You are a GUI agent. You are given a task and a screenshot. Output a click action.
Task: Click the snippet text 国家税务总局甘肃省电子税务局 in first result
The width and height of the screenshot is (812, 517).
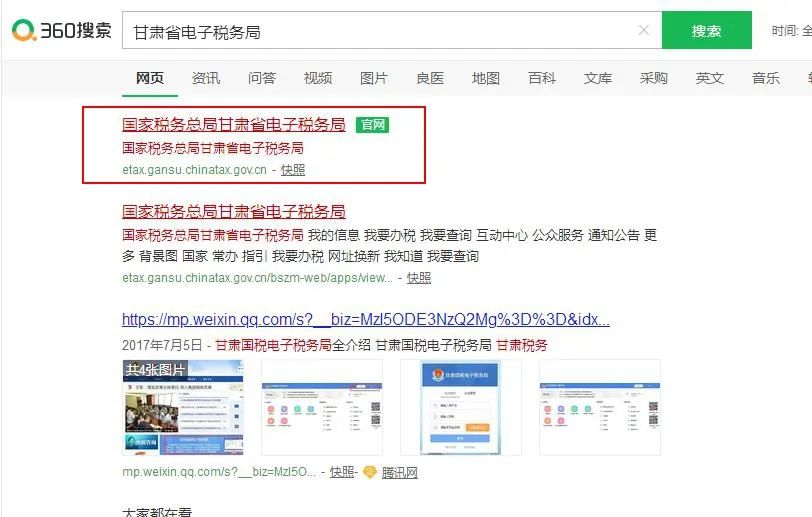pyautogui.click(x=213, y=148)
